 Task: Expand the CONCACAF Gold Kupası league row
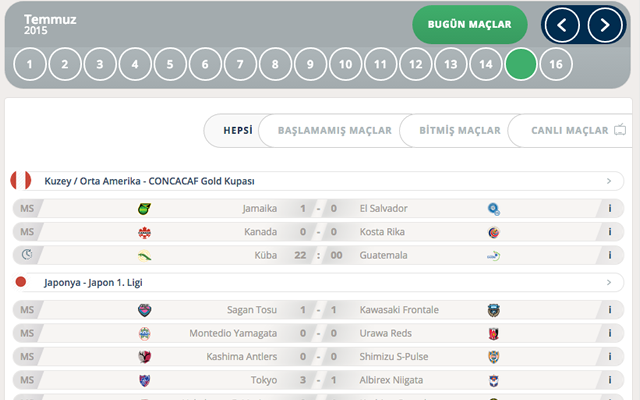[x=609, y=181]
